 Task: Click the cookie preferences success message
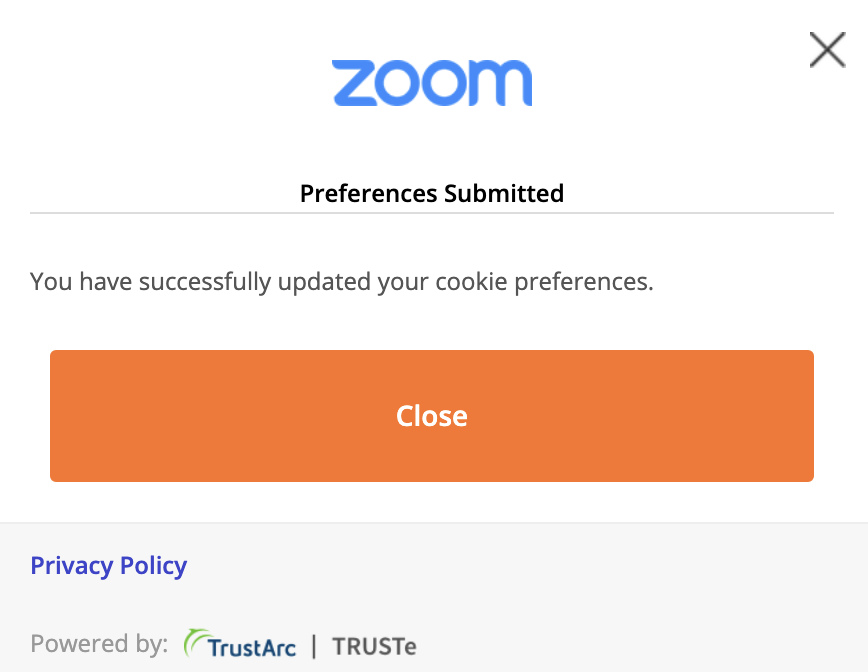point(342,282)
